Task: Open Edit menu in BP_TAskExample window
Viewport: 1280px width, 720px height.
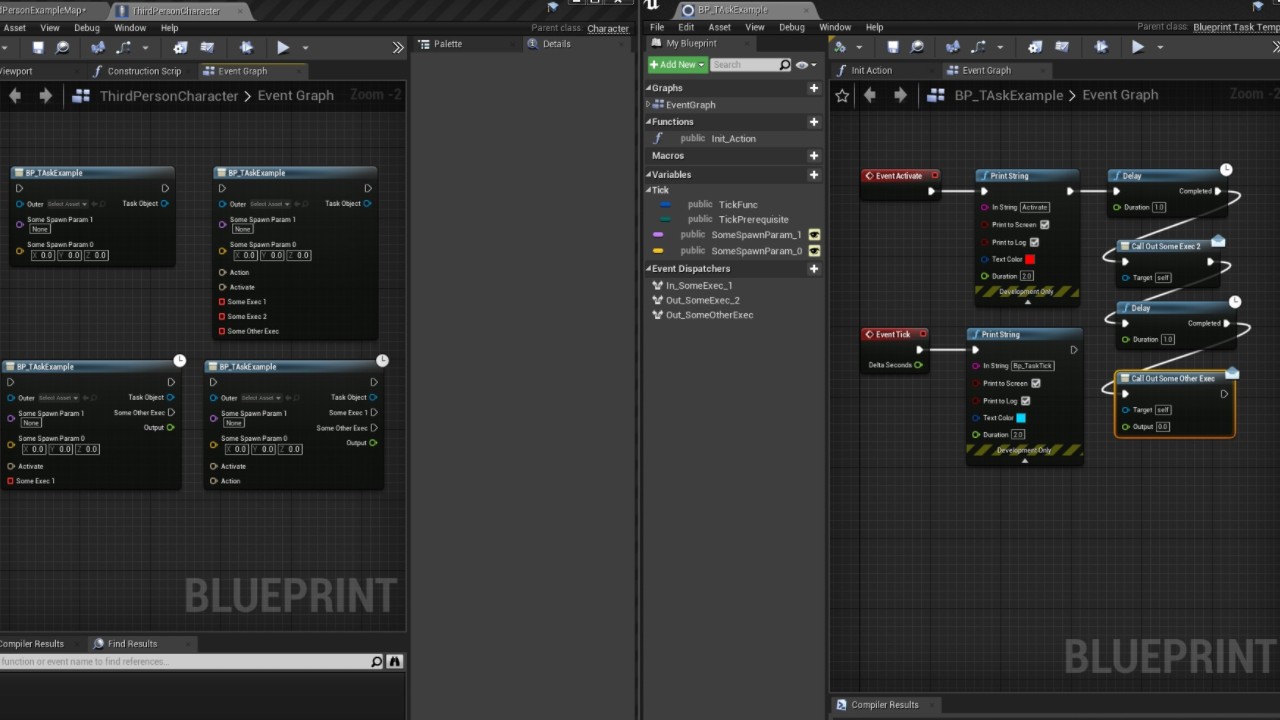Action: (686, 27)
